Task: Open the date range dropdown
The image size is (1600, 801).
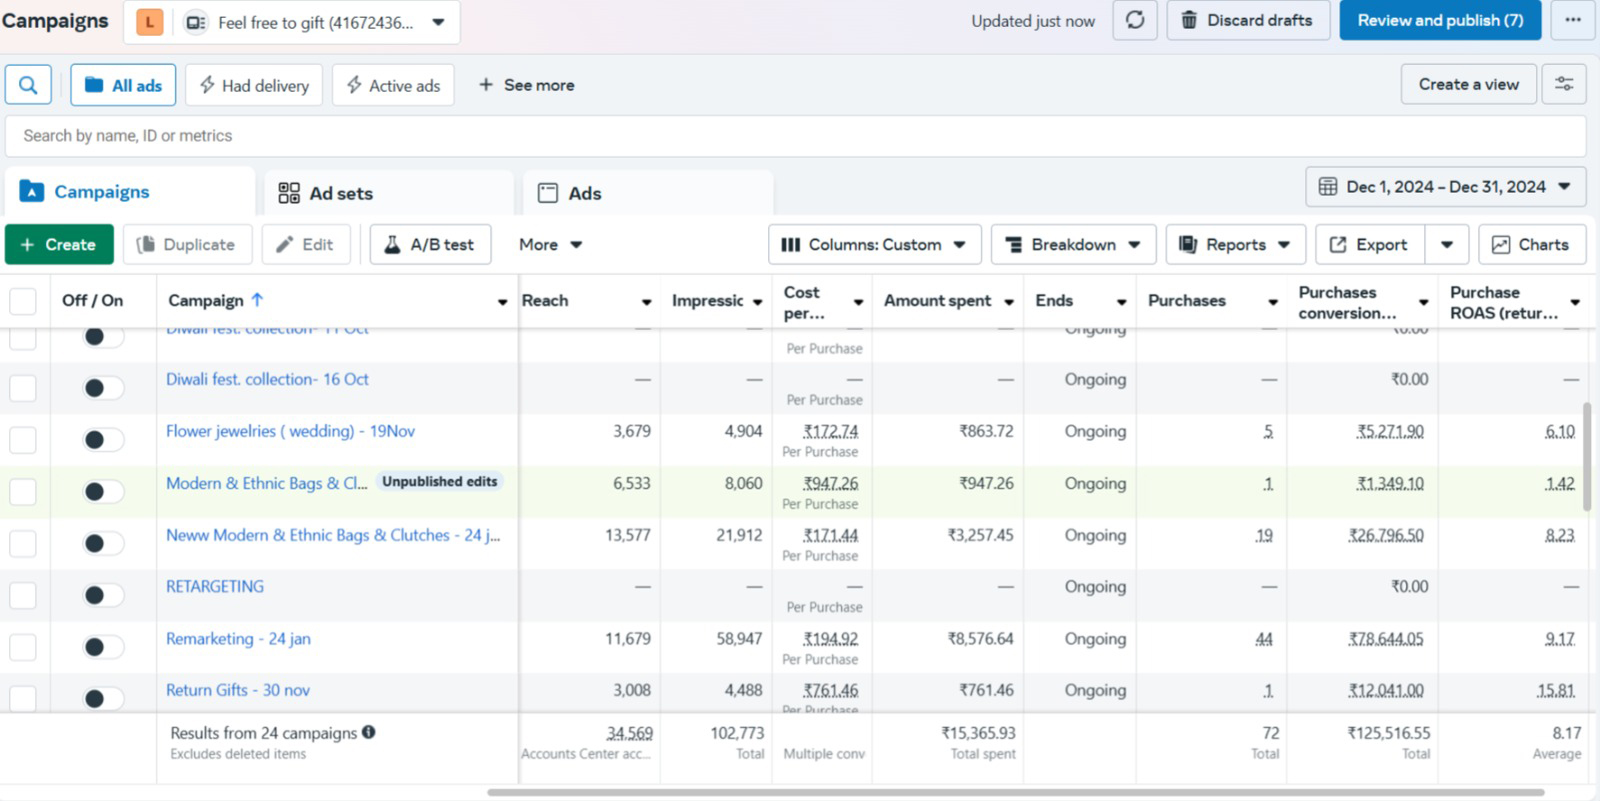Action: click(x=1445, y=187)
